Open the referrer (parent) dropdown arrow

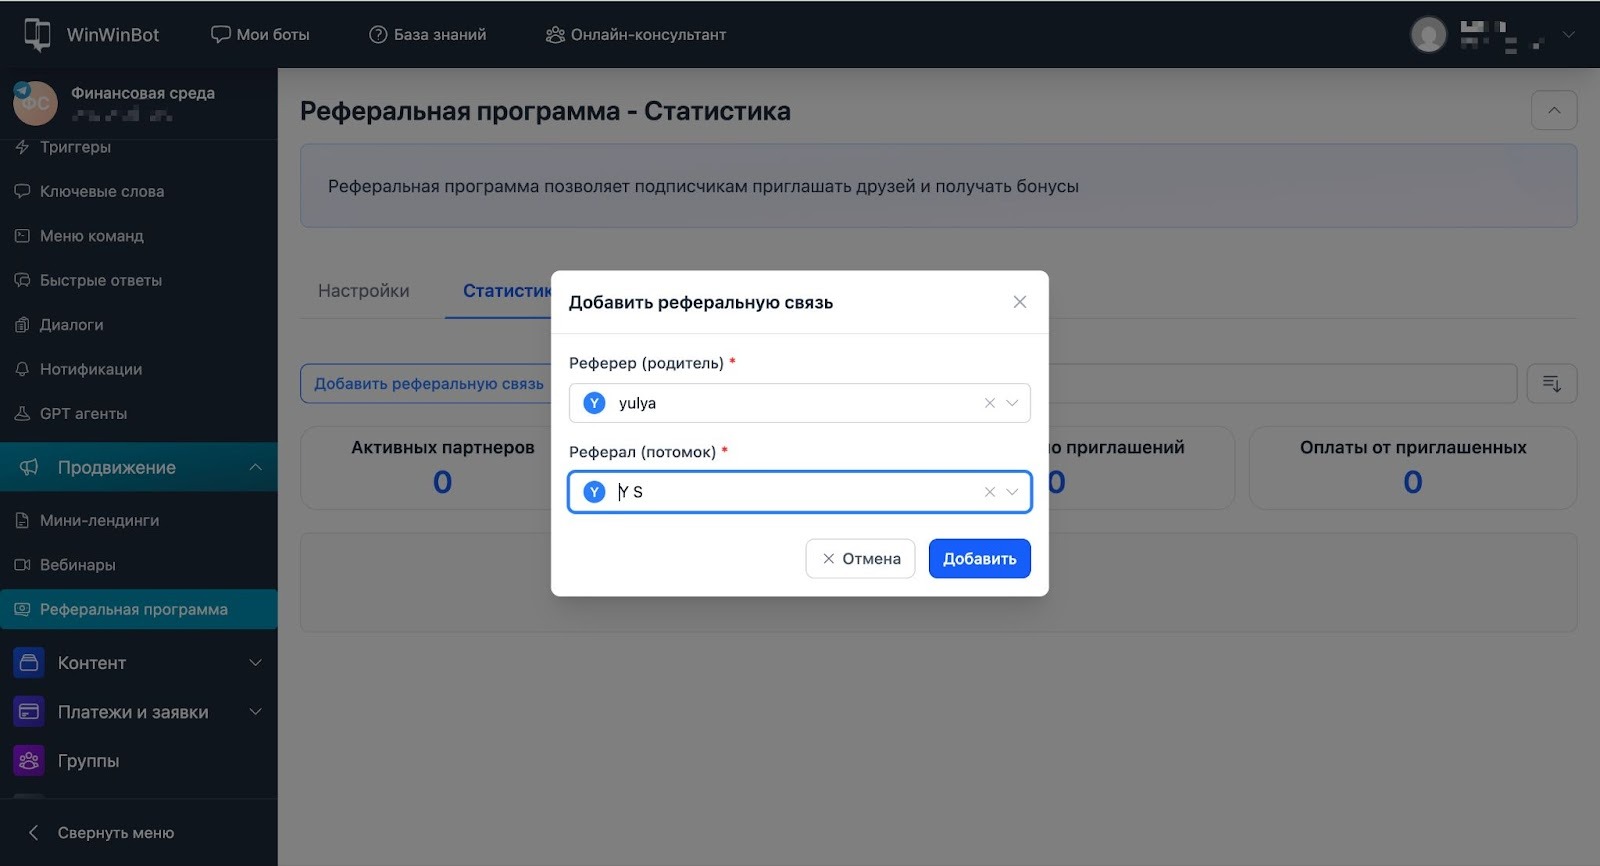tap(1012, 403)
